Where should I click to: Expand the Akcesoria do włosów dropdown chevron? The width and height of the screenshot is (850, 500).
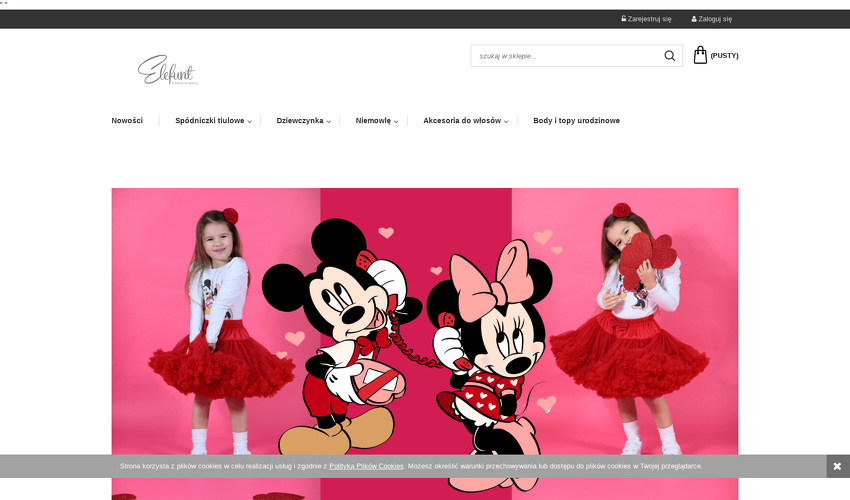click(506, 121)
